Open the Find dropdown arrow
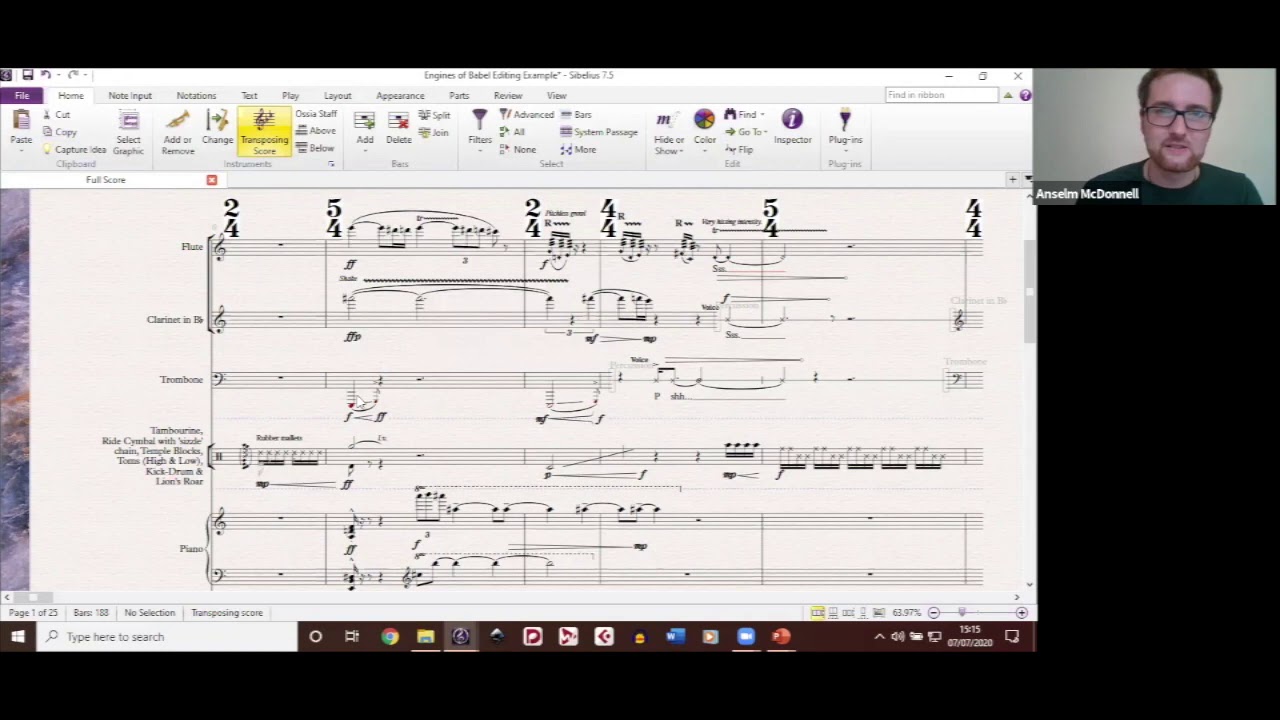The width and height of the screenshot is (1280, 720). pos(762,115)
